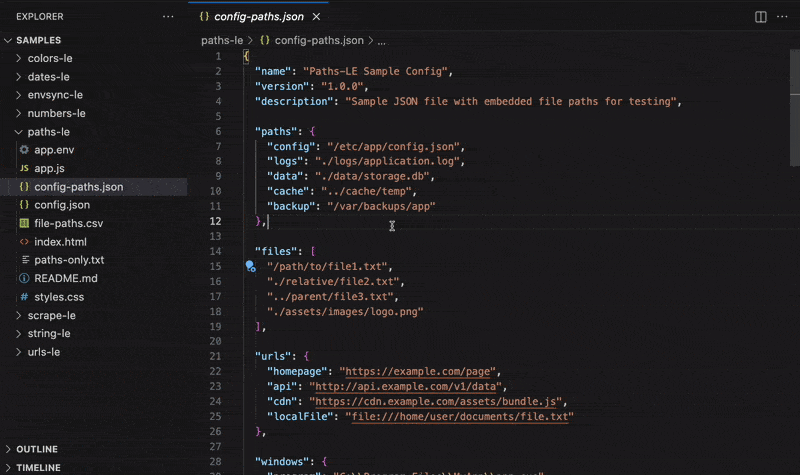Expand the string-le folder

pyautogui.click(x=18, y=334)
